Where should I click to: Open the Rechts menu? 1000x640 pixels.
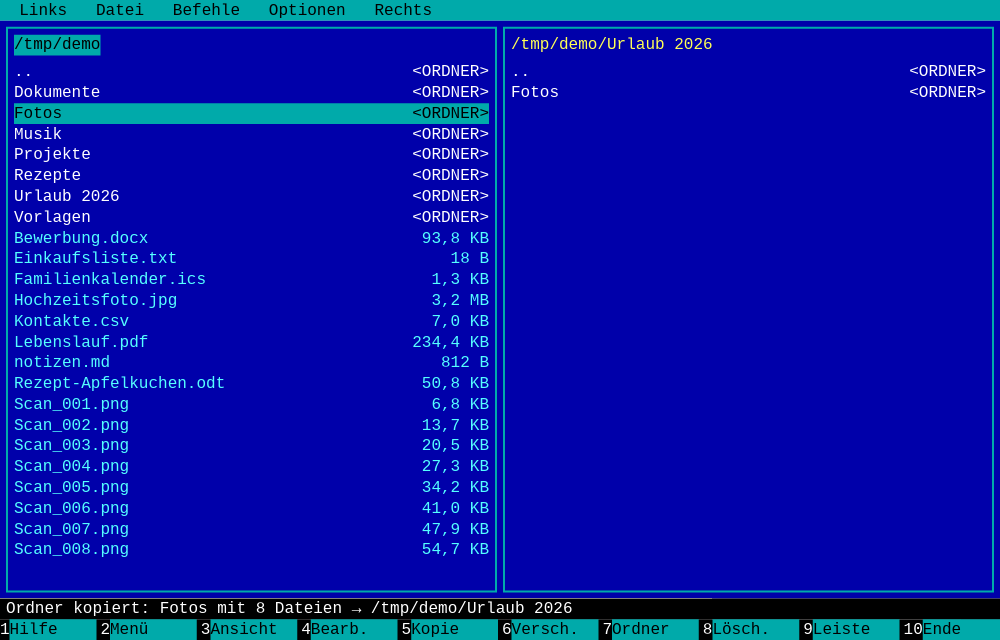pos(403,10)
